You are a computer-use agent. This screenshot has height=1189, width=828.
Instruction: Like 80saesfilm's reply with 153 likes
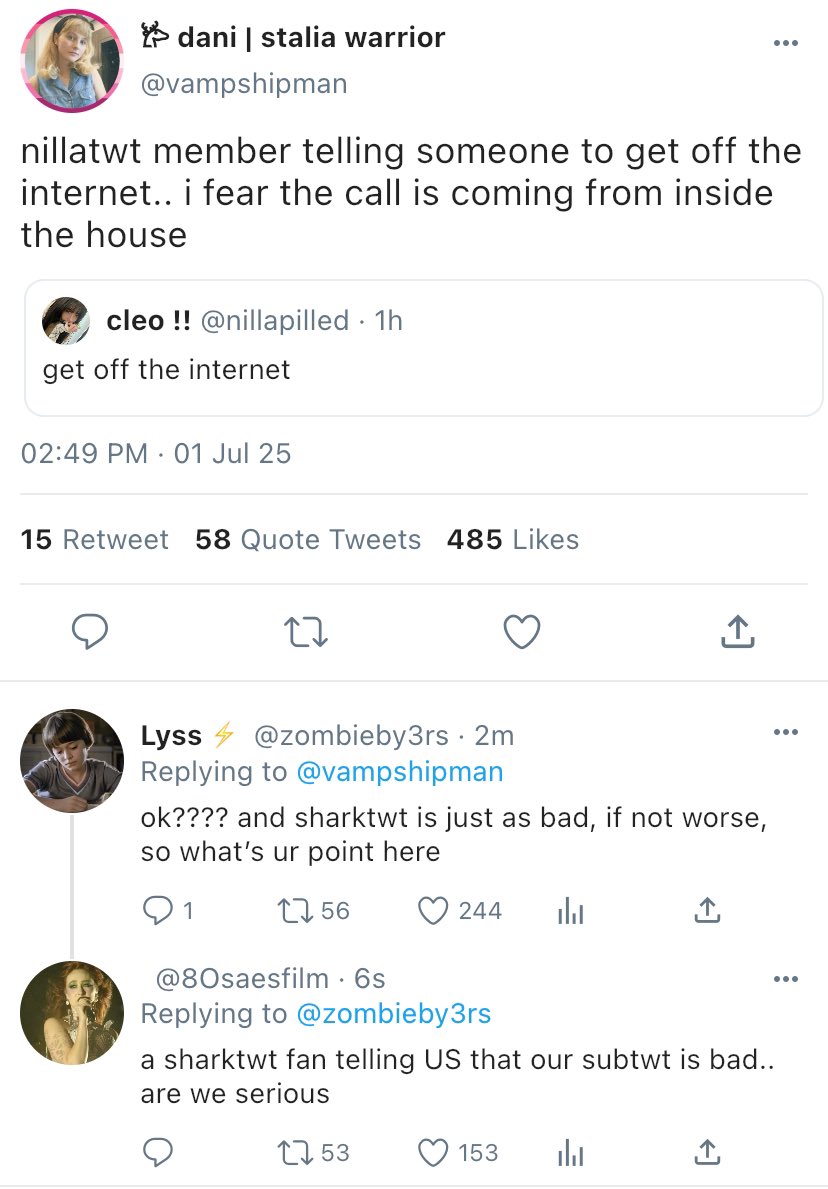point(433,1152)
